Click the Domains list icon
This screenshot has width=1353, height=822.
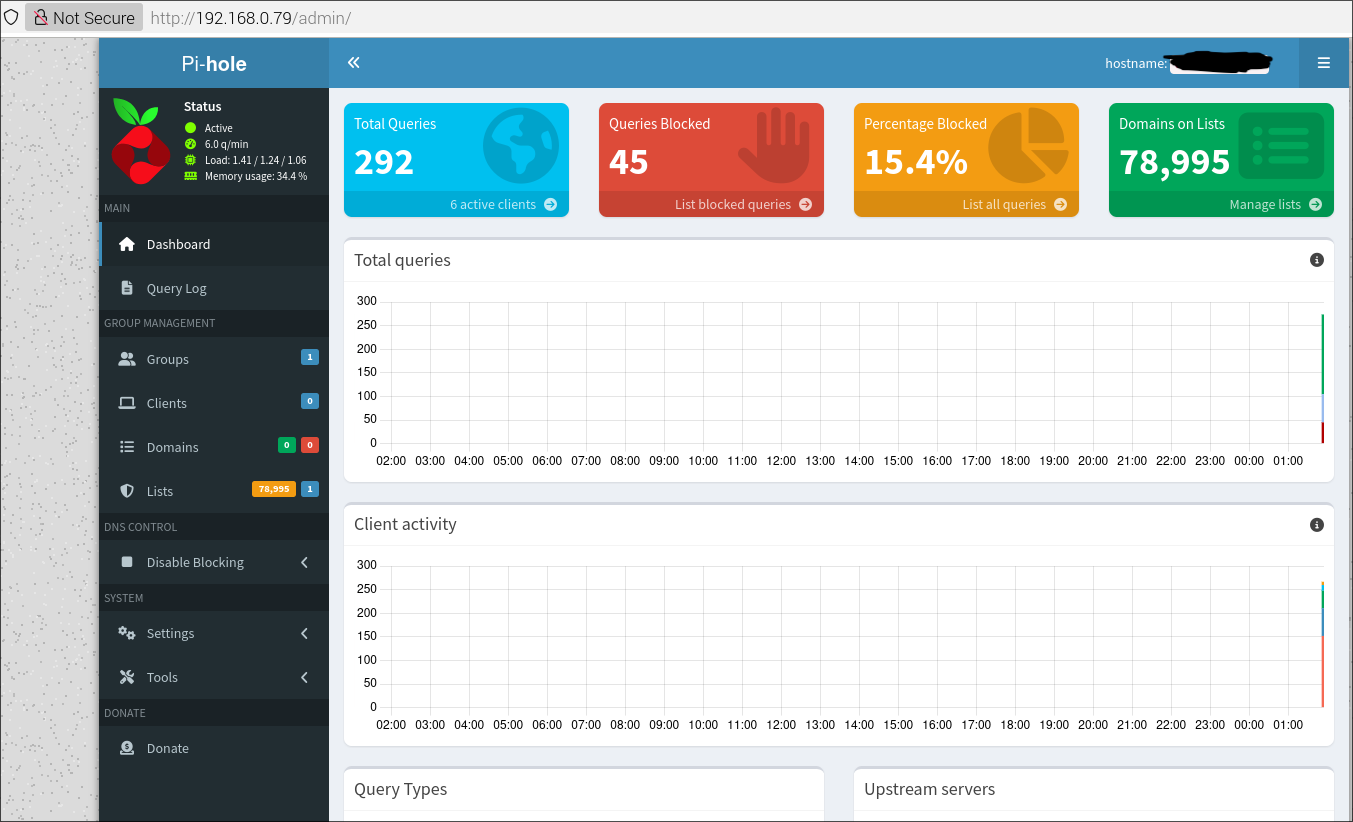126,446
